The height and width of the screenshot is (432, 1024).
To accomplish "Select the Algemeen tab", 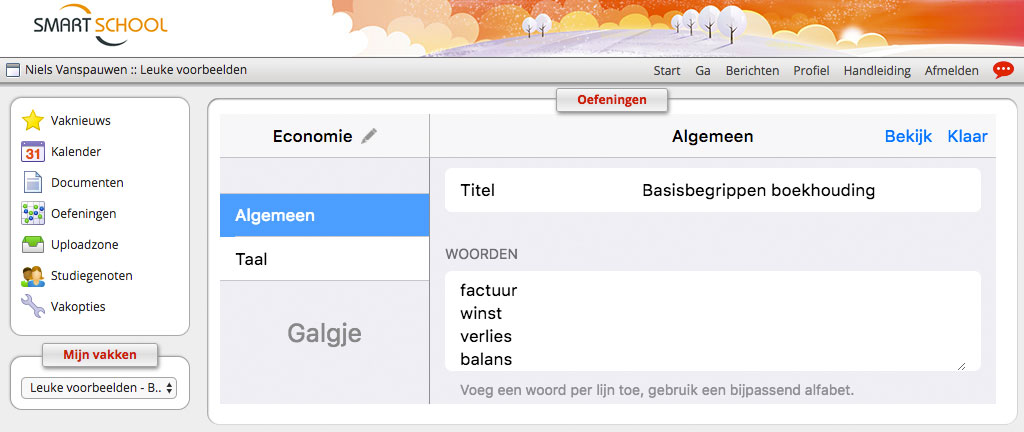I will click(x=324, y=215).
